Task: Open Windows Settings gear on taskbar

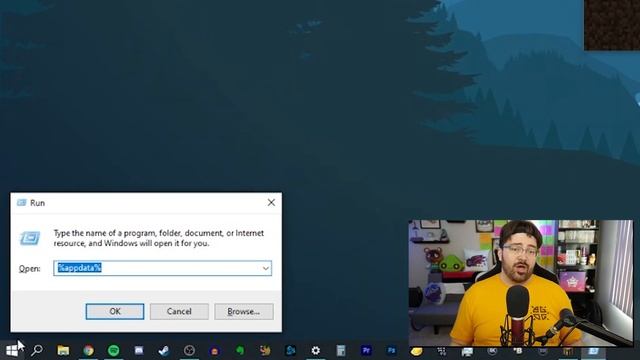Action: pos(316,350)
